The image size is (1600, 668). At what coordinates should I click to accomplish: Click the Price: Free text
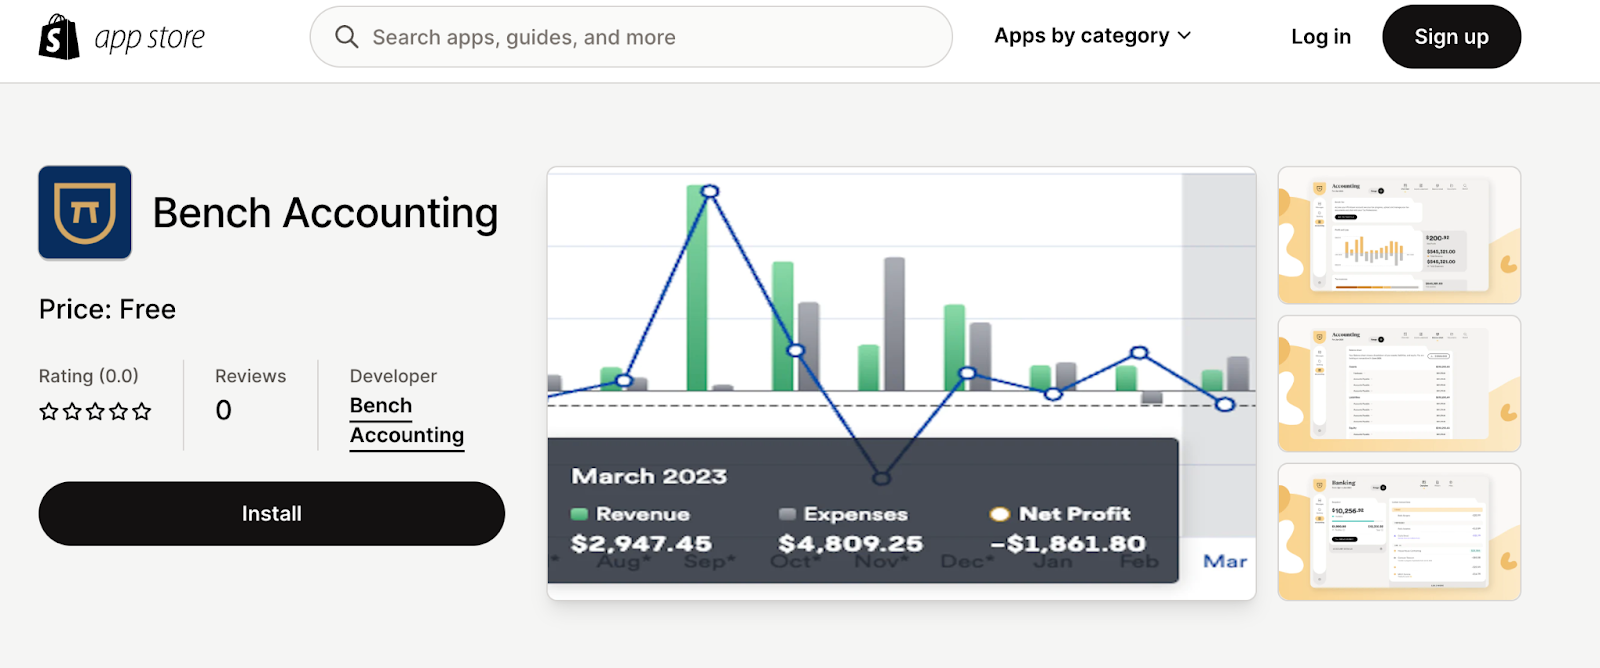pos(107,309)
